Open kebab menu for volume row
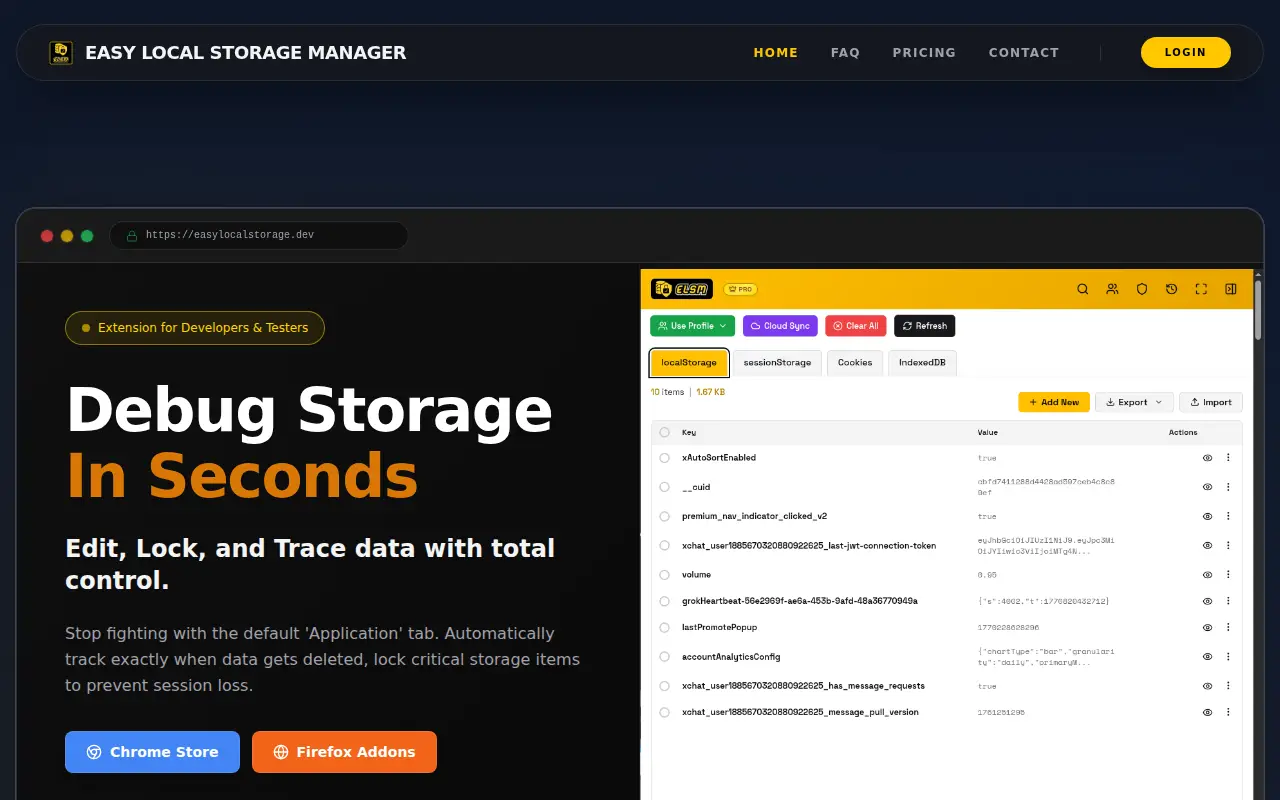 pyautogui.click(x=1228, y=575)
